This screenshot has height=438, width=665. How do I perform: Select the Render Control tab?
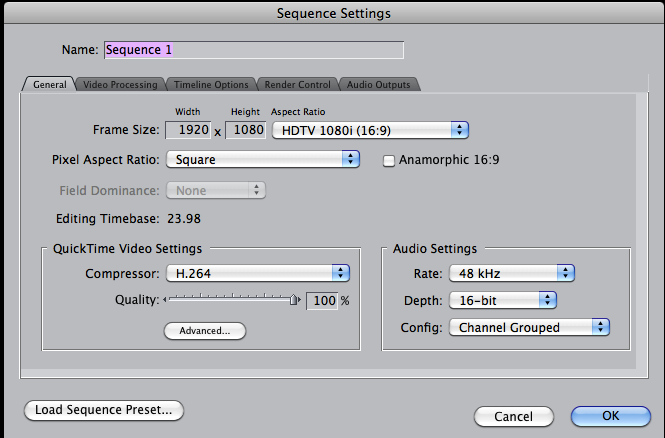click(x=298, y=85)
